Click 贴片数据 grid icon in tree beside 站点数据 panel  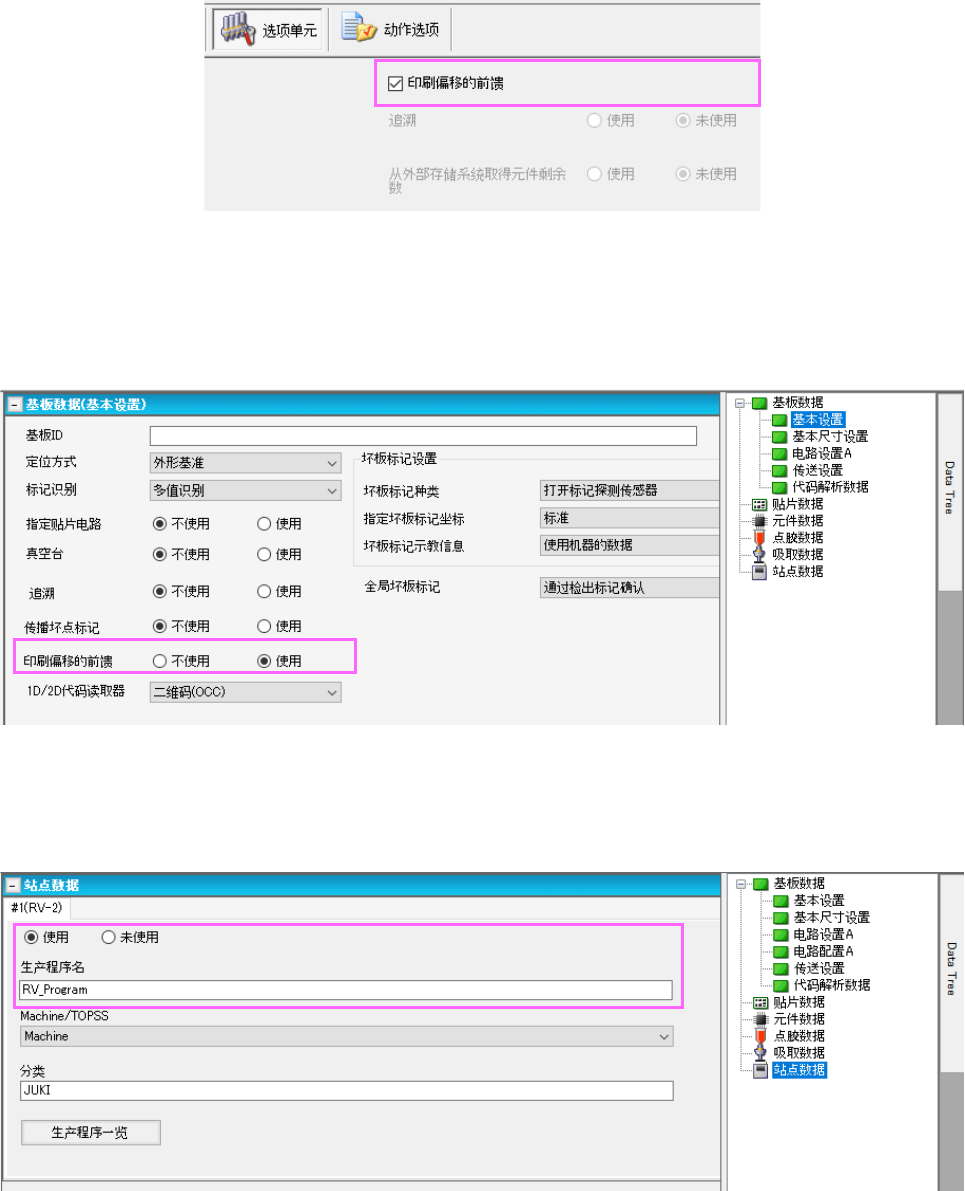coord(761,1003)
